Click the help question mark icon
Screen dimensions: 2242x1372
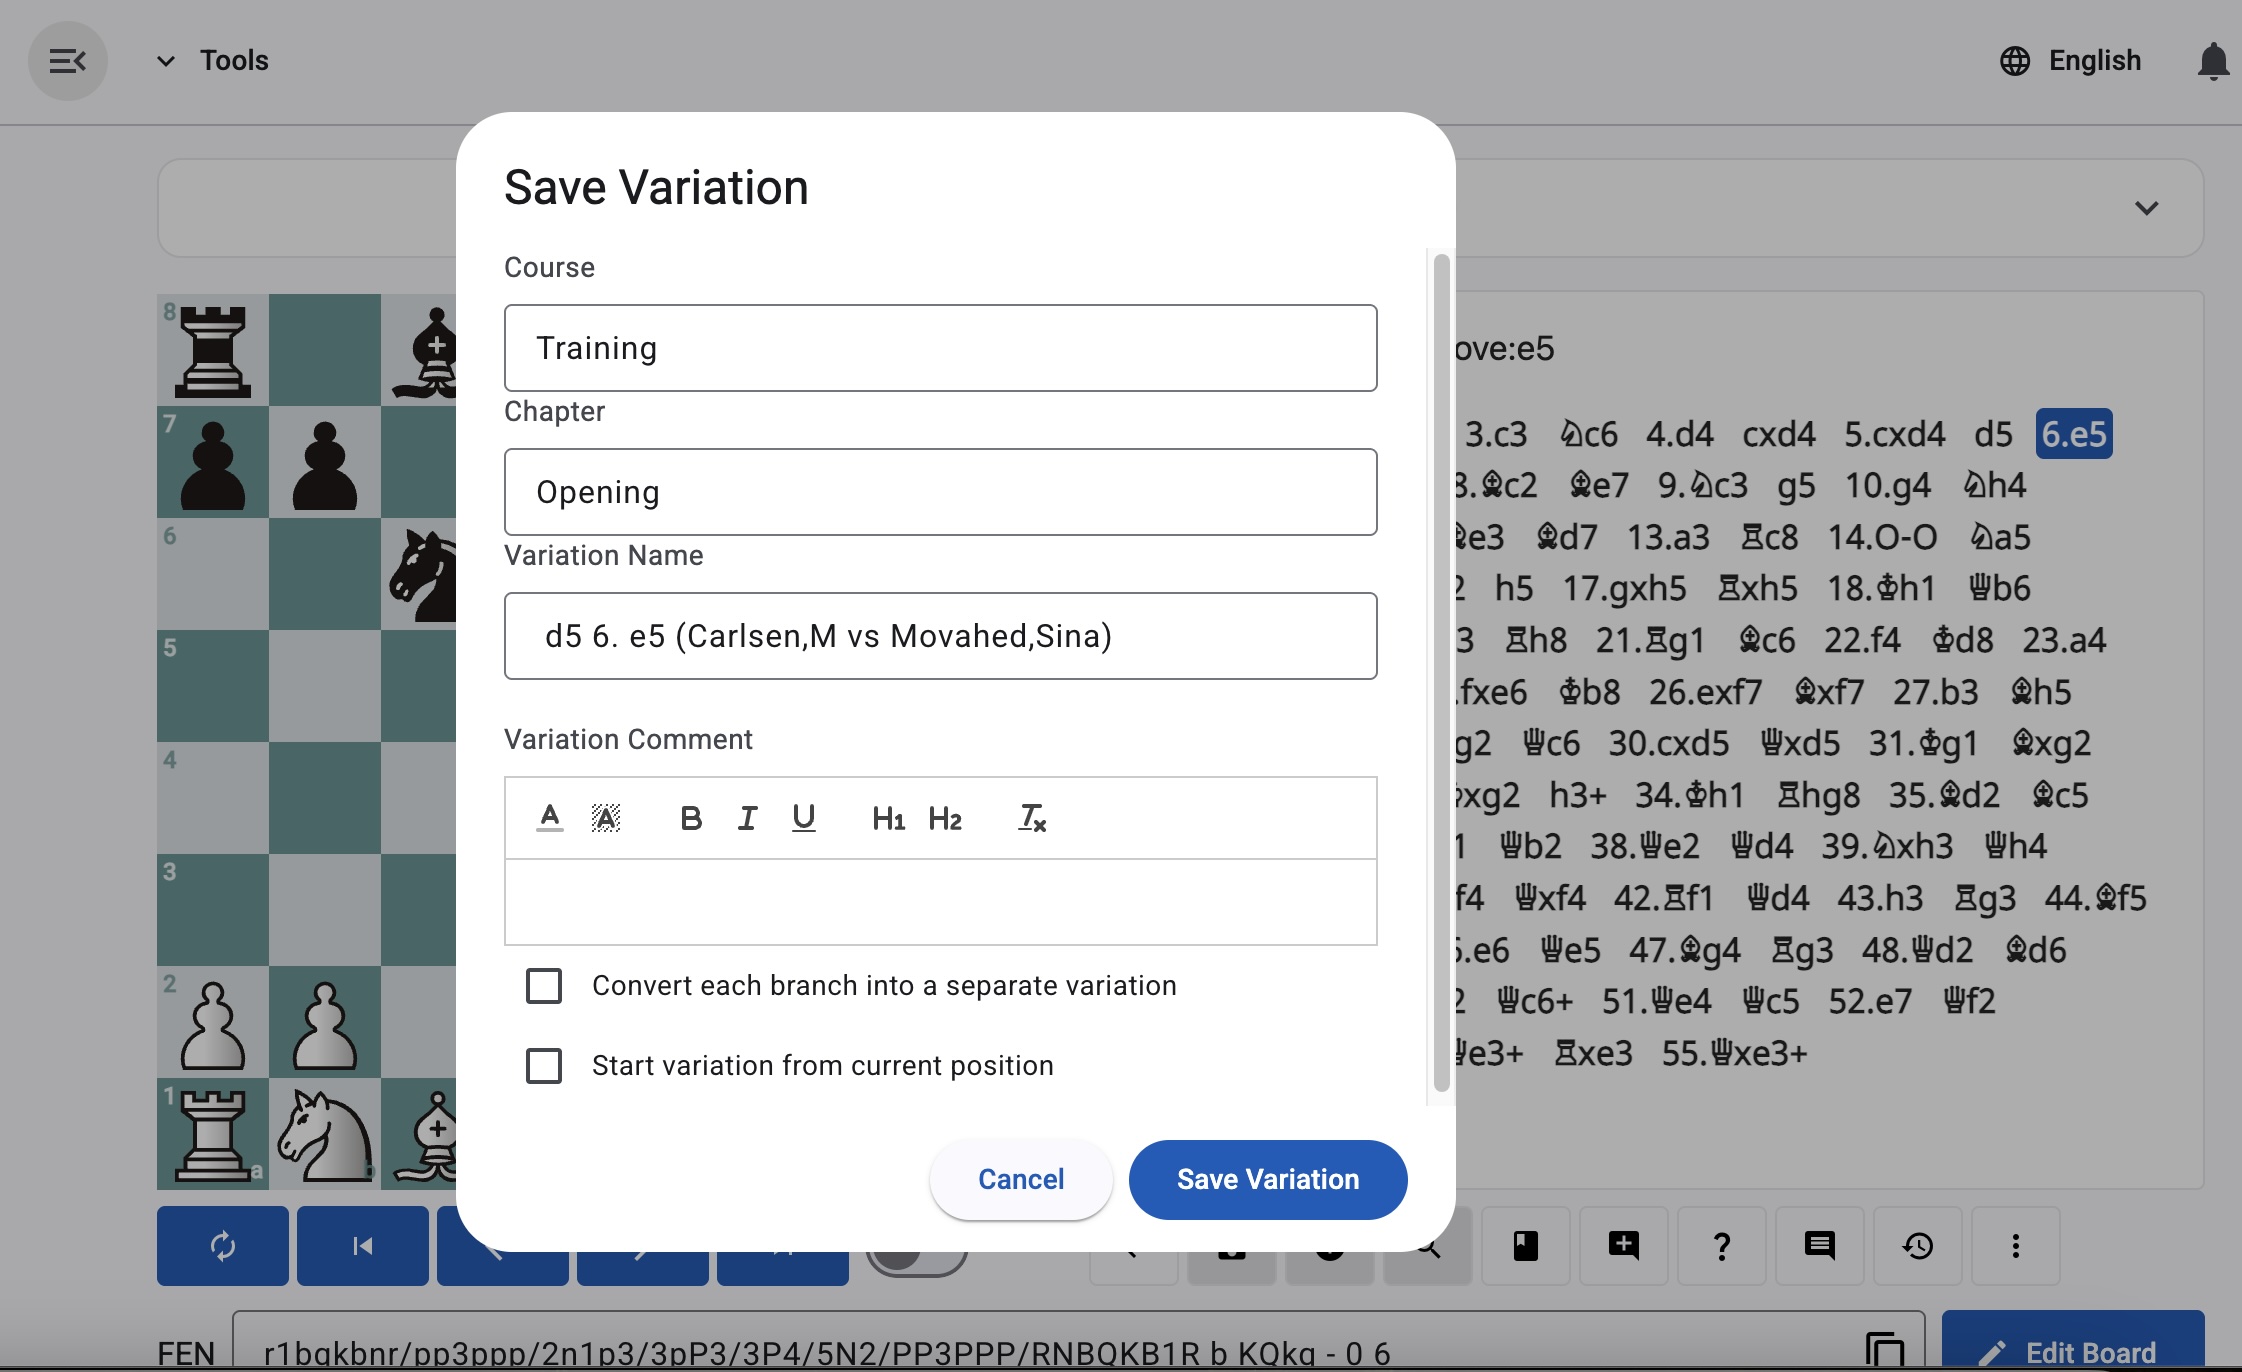1721,1245
